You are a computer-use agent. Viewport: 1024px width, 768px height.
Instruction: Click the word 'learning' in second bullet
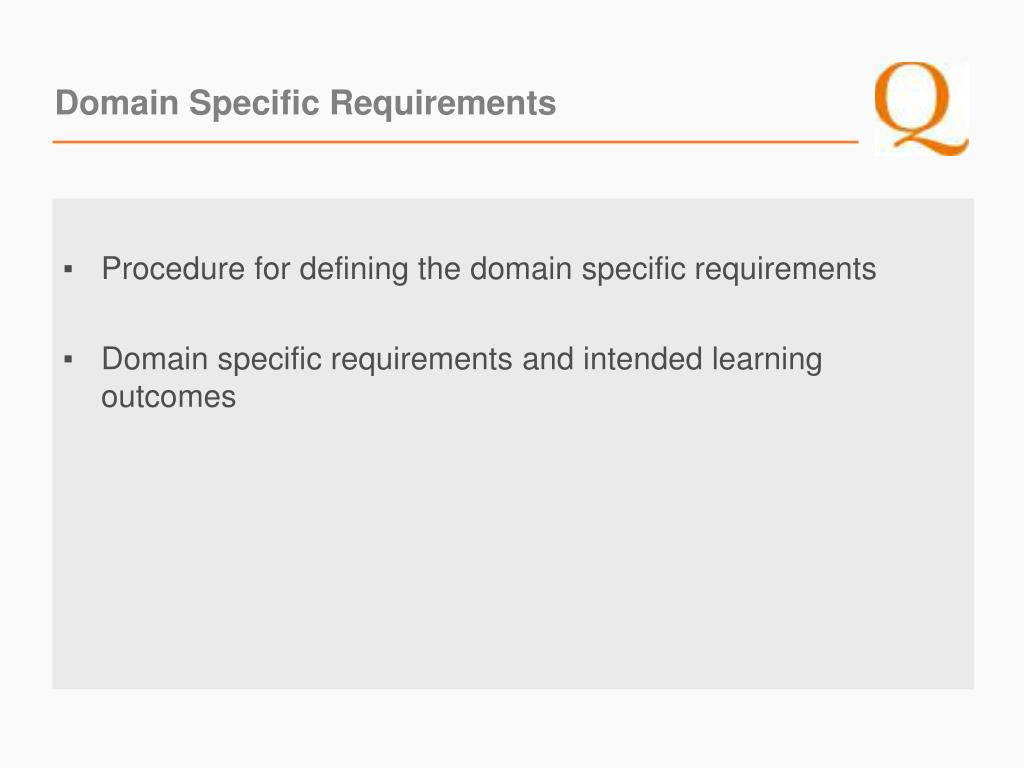coord(767,360)
